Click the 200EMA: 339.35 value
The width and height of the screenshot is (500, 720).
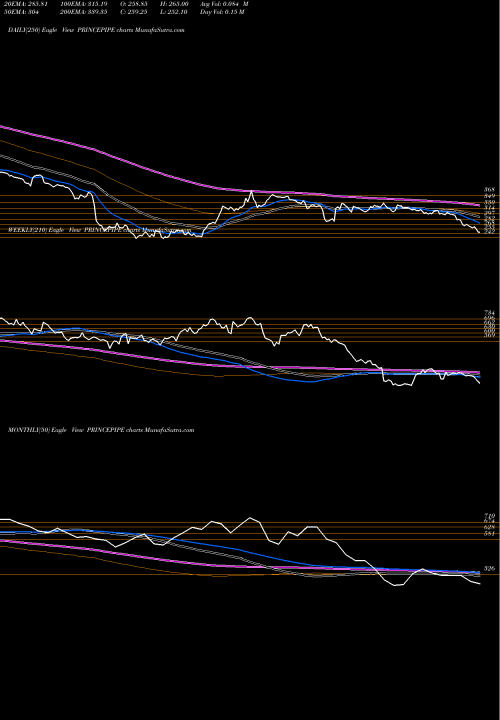click(86, 12)
